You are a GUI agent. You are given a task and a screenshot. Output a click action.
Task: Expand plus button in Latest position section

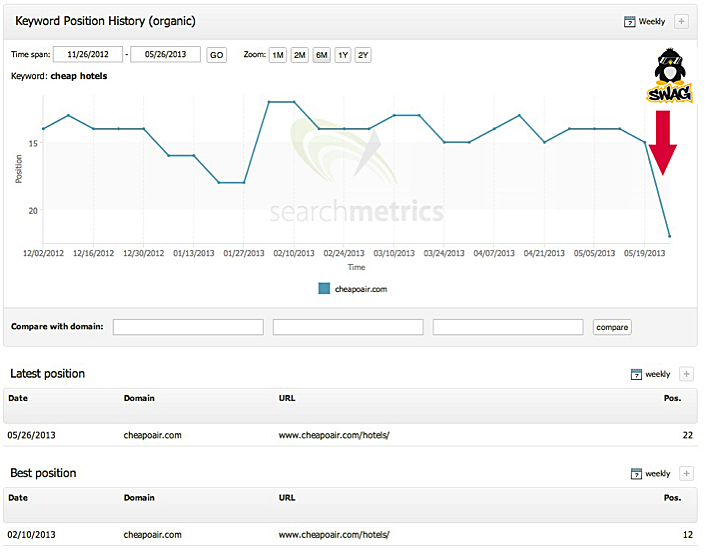pyautogui.click(x=687, y=374)
